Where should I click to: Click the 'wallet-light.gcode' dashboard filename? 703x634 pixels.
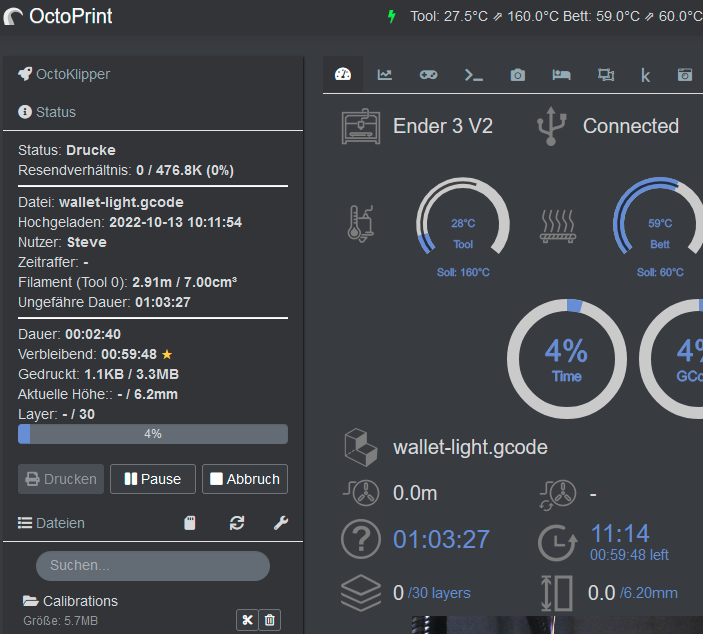[470, 447]
